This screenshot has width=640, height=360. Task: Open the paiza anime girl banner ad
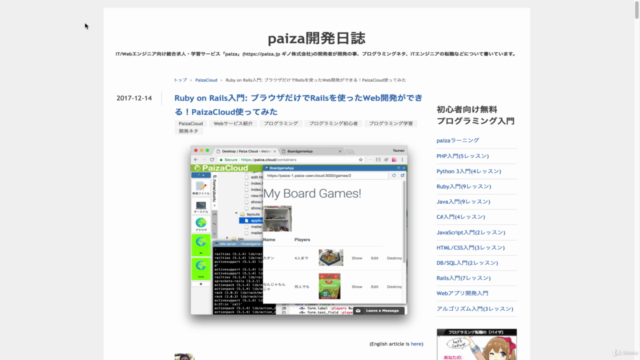click(476, 344)
